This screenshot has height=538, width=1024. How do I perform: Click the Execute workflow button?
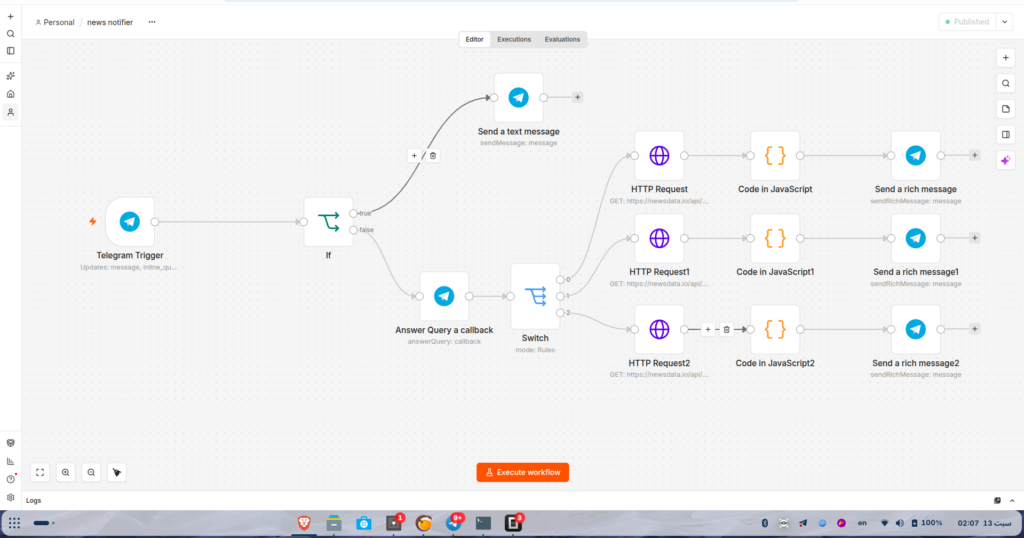522,472
